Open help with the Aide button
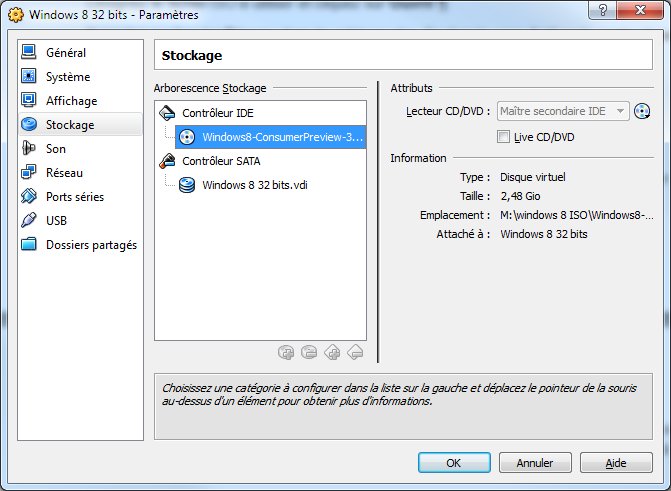The image size is (671, 491). tap(616, 463)
